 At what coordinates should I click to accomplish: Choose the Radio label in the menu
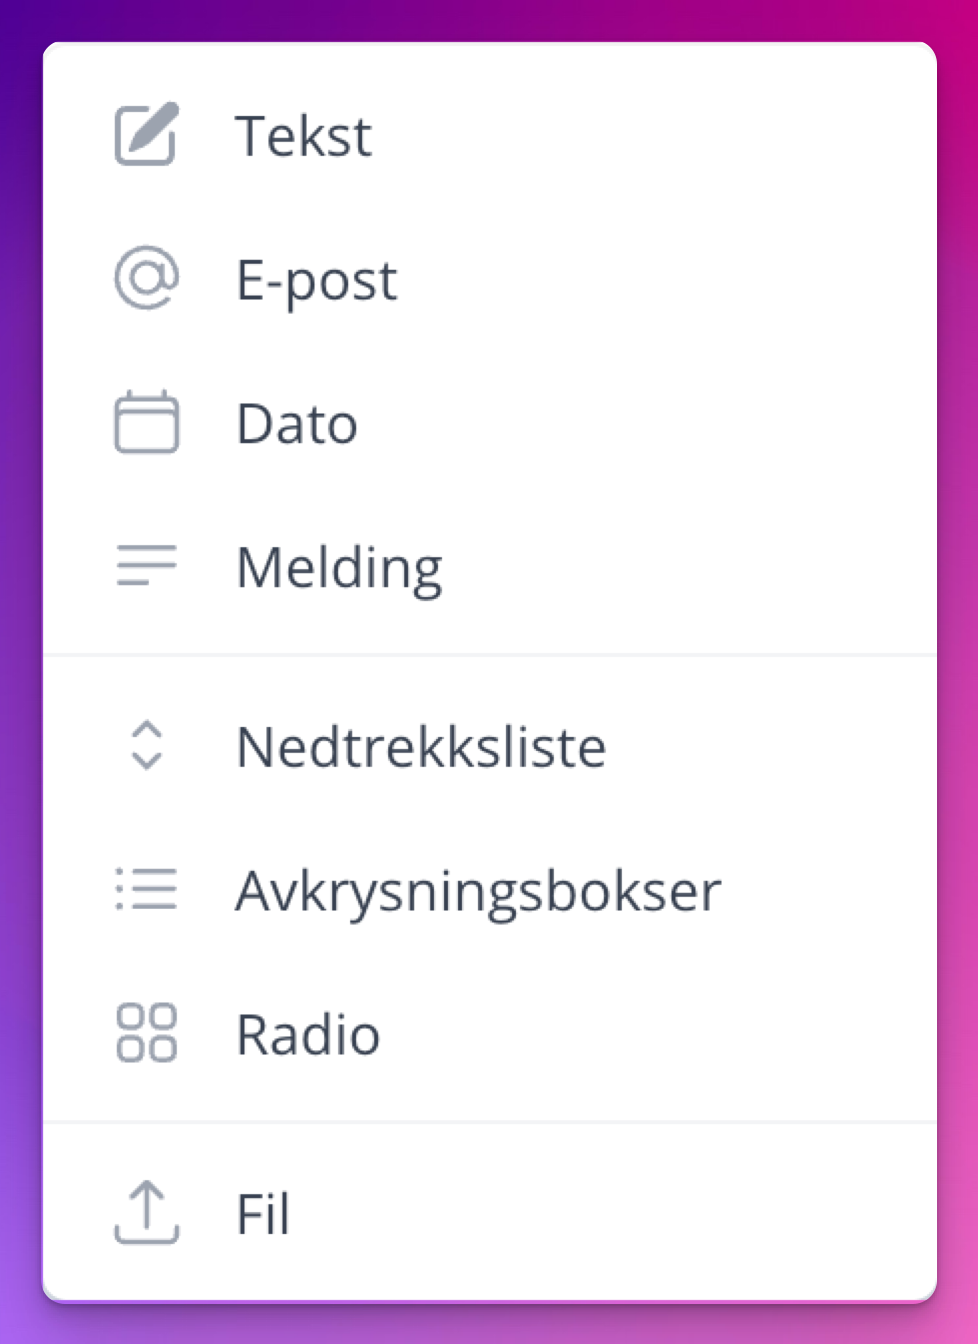308,1035
